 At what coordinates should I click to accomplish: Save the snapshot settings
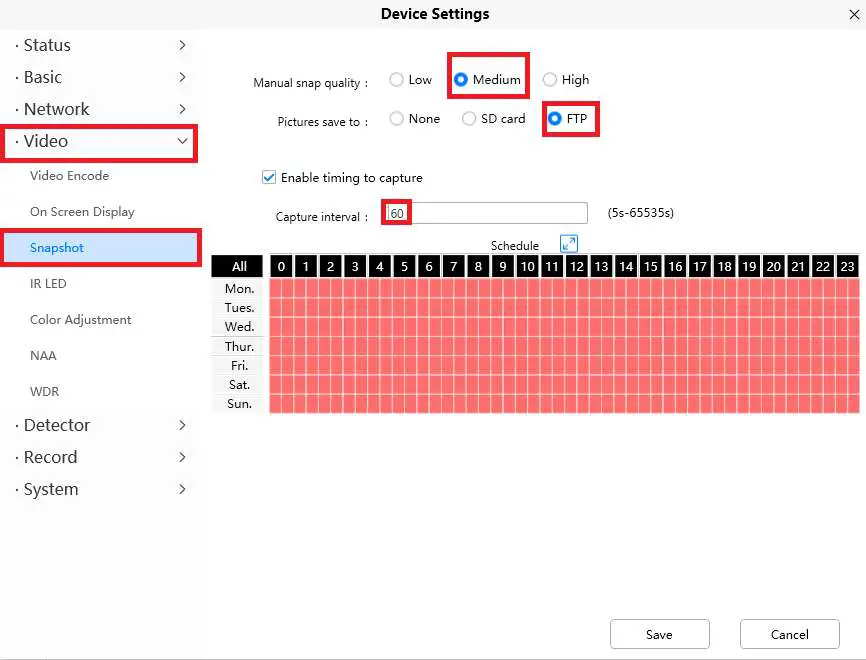pos(659,634)
